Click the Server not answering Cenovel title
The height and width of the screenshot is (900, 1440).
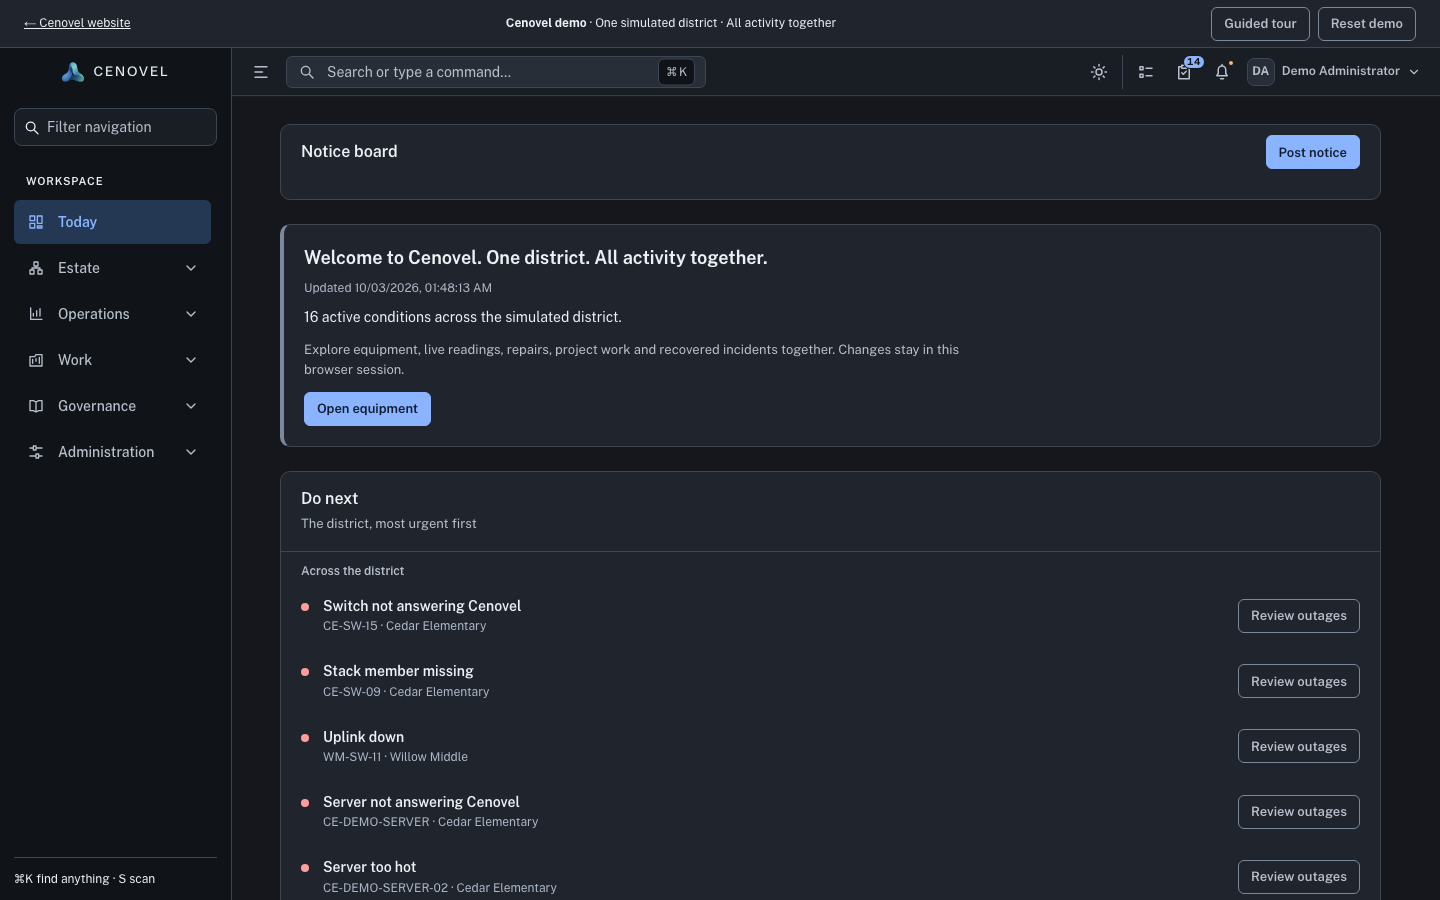[421, 802]
